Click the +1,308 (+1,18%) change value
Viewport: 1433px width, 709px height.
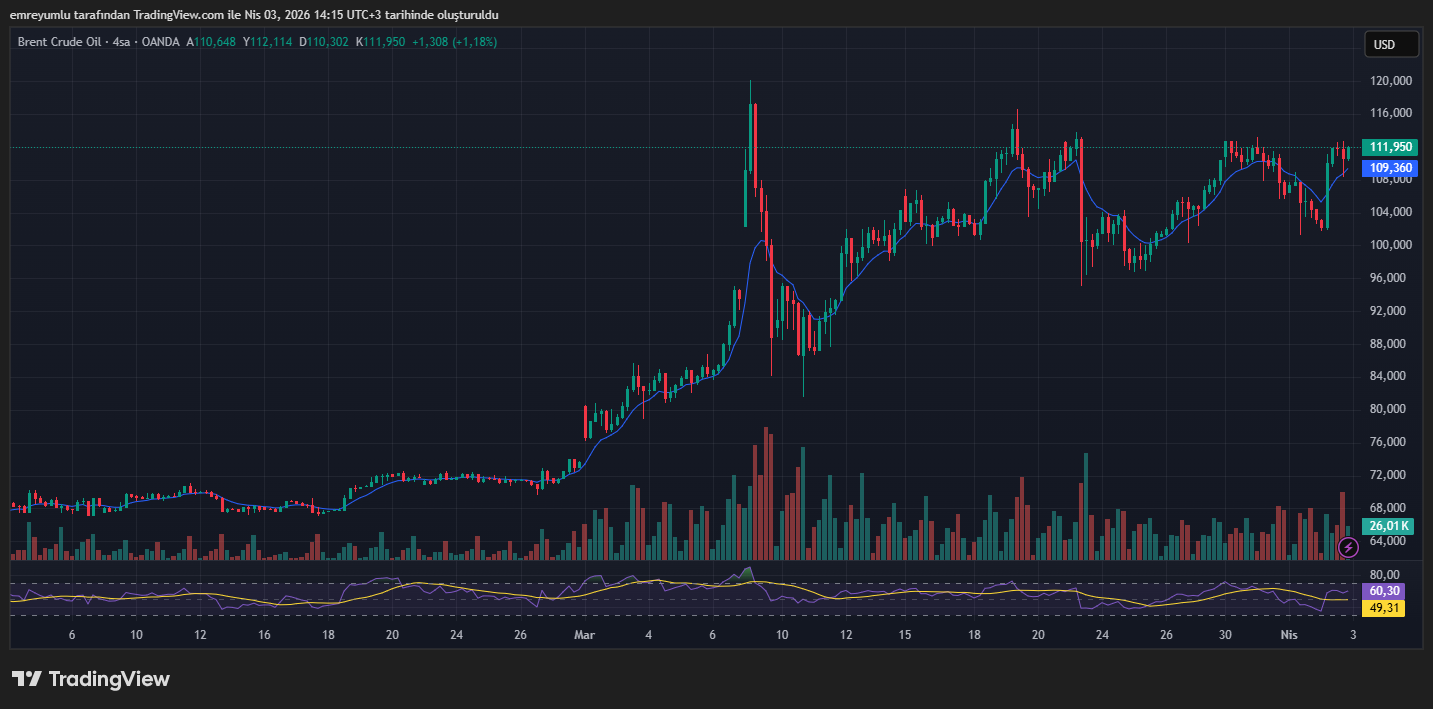click(454, 42)
